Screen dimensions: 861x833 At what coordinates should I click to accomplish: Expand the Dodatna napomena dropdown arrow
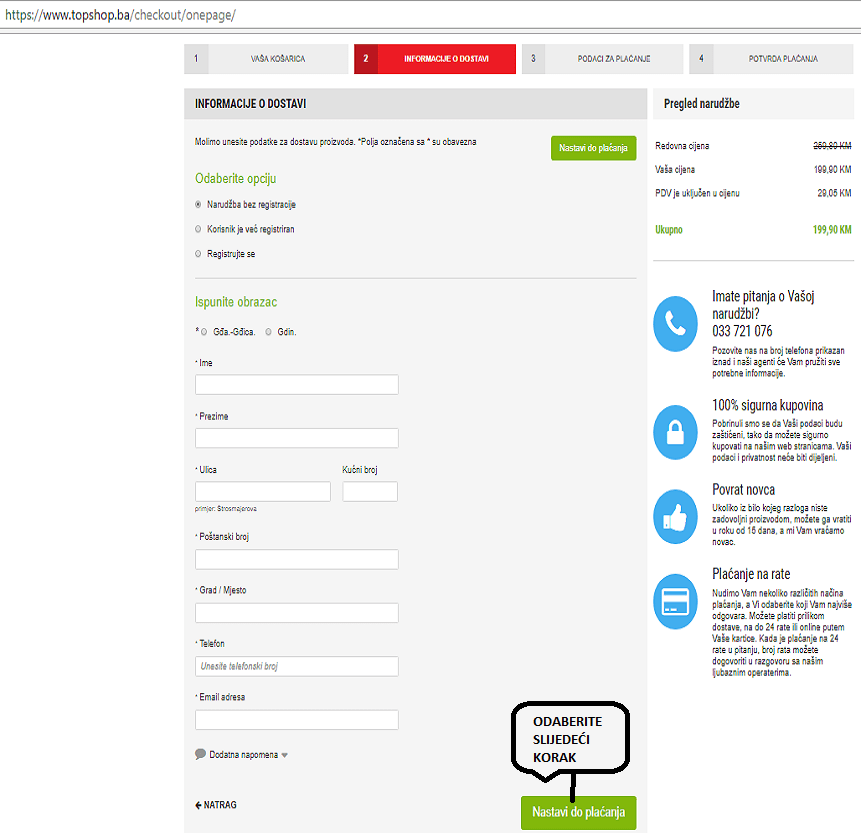284,755
